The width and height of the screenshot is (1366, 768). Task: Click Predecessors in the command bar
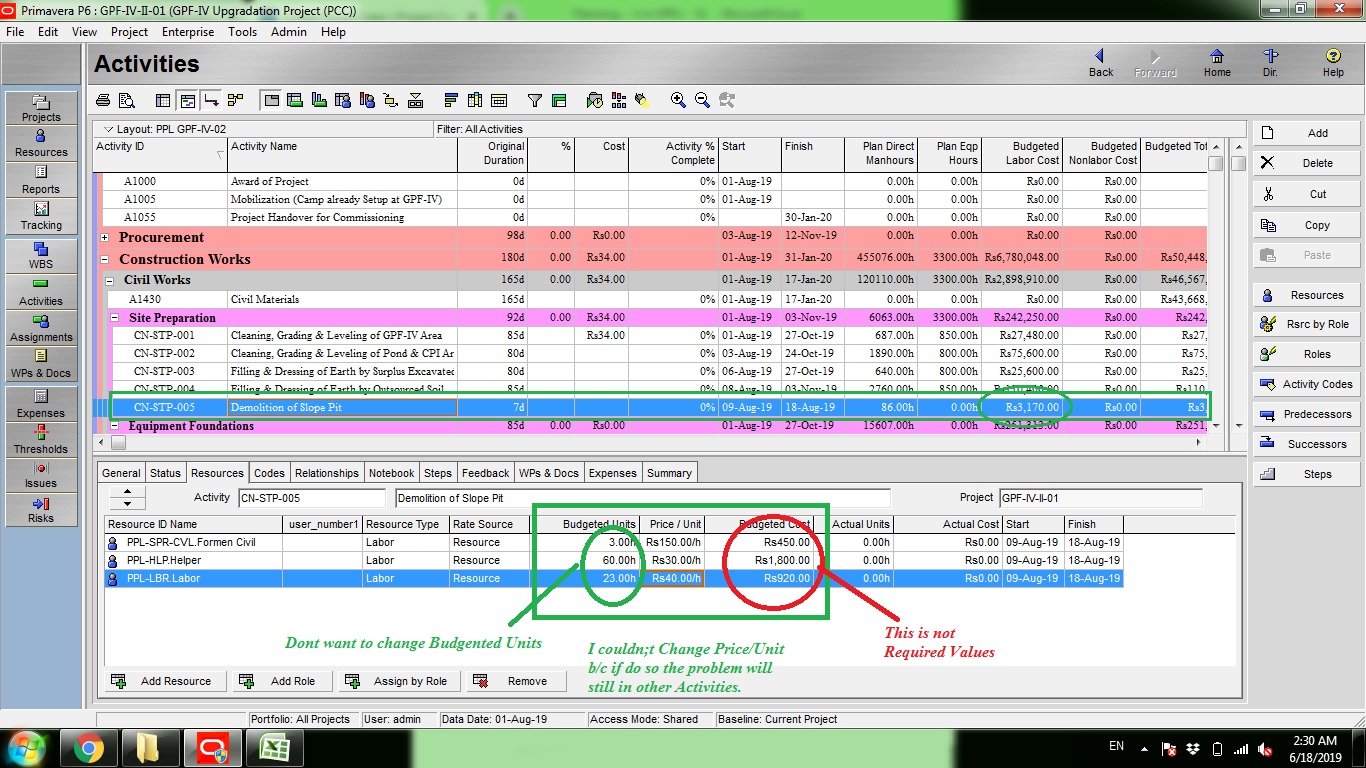click(x=1307, y=414)
